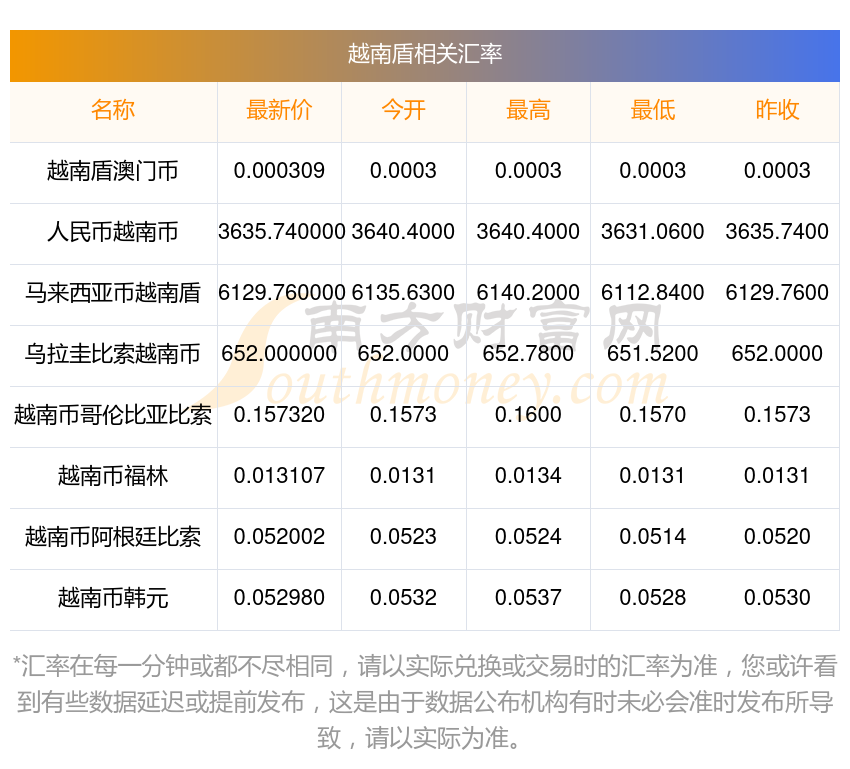The width and height of the screenshot is (850, 769).
Task: Click the value 0.0532
Action: pyautogui.click(x=403, y=597)
